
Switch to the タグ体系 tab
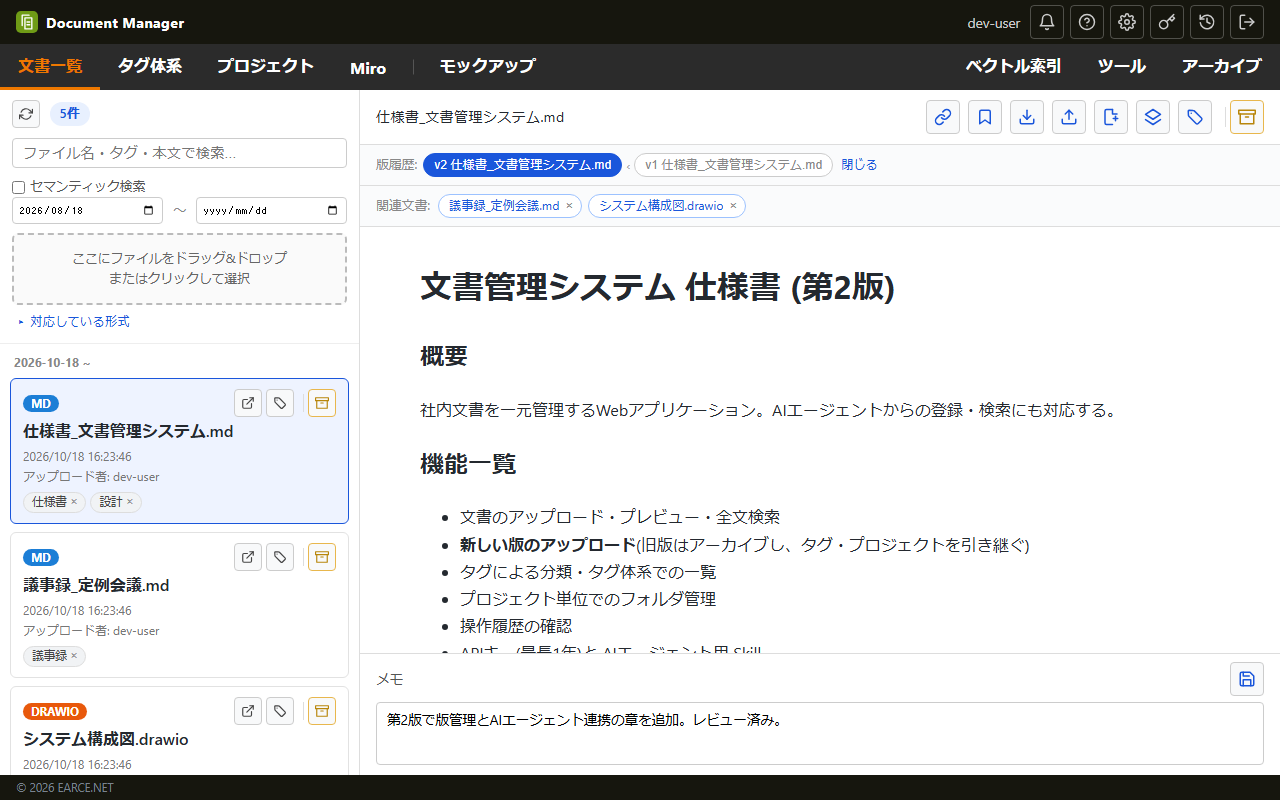point(150,66)
